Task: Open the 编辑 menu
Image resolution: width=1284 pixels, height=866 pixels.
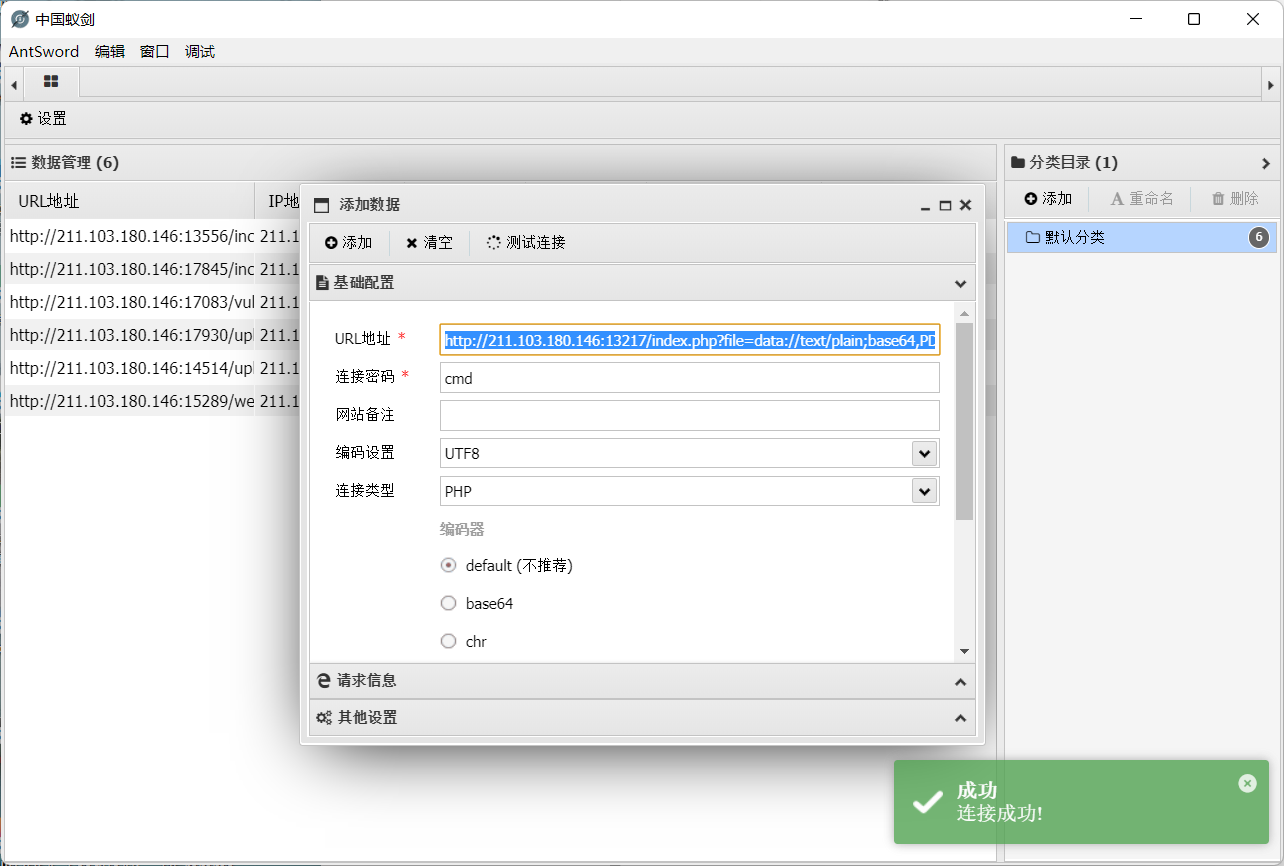Action: coord(110,52)
